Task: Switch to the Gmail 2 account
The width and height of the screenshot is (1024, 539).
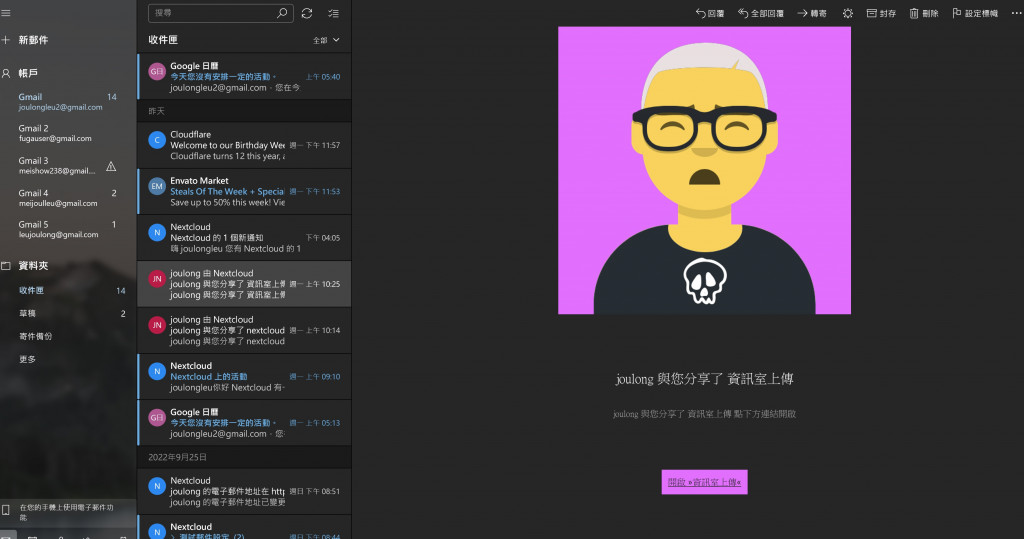Action: coord(67,133)
